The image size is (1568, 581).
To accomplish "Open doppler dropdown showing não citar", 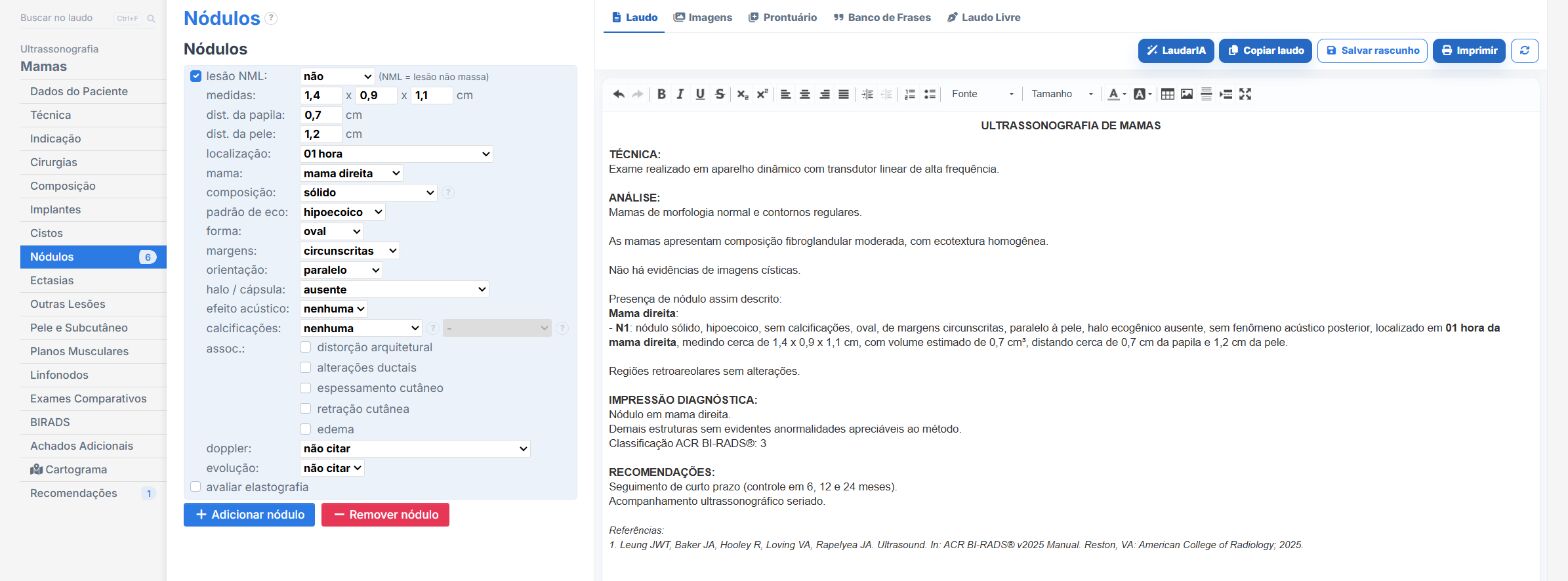I will (x=415, y=449).
